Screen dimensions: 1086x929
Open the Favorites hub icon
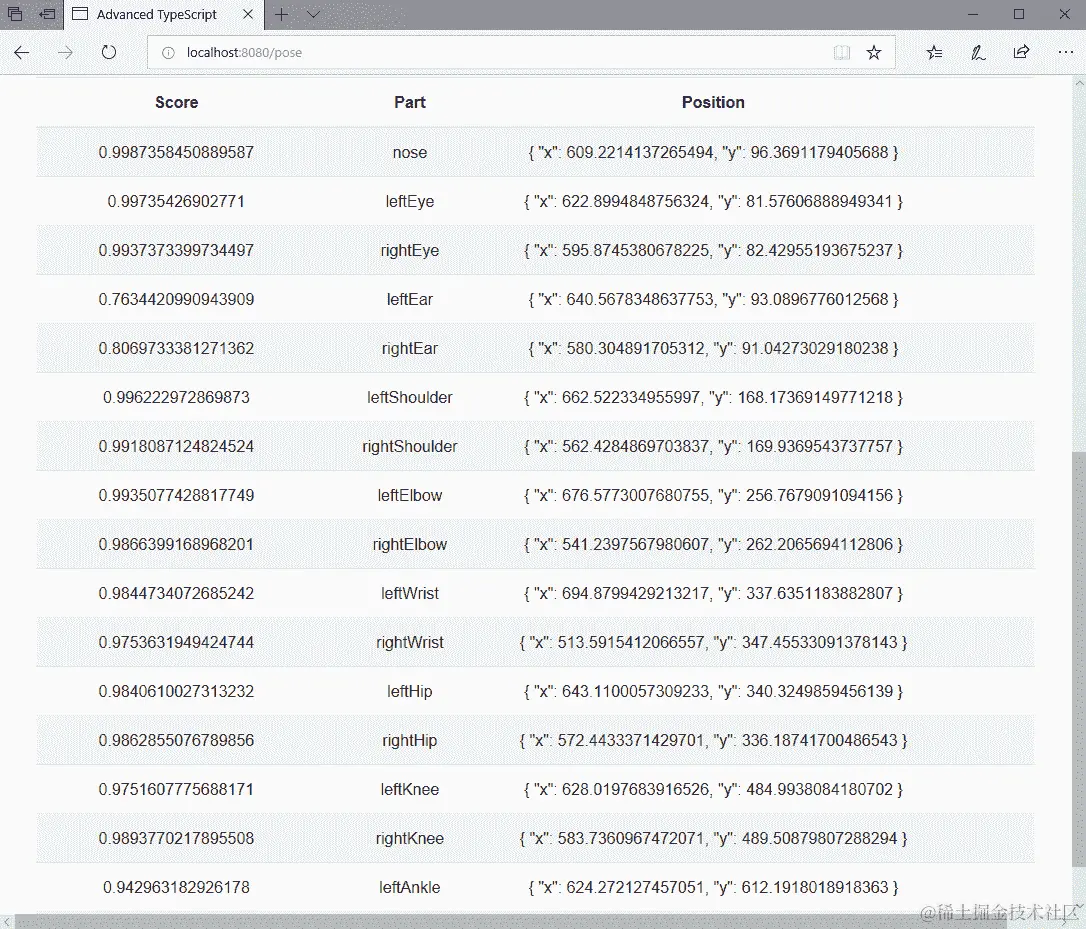934,53
